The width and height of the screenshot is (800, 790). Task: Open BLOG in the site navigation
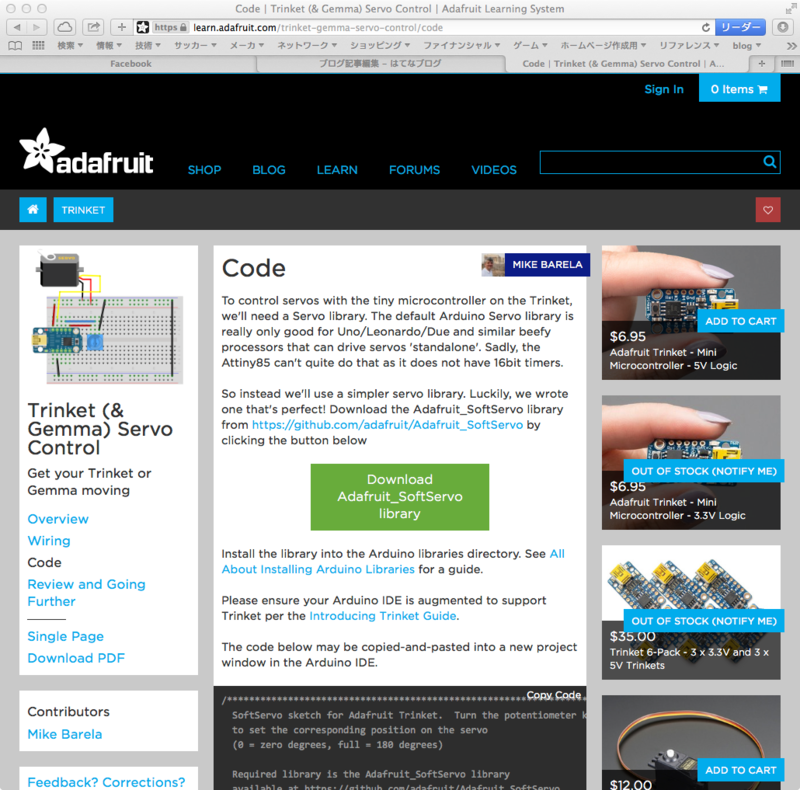tap(269, 170)
